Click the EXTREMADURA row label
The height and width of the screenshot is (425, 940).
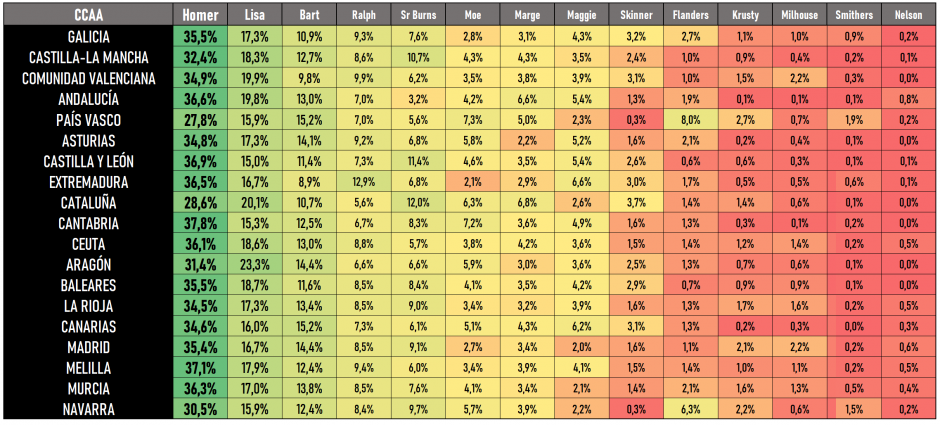point(86,182)
